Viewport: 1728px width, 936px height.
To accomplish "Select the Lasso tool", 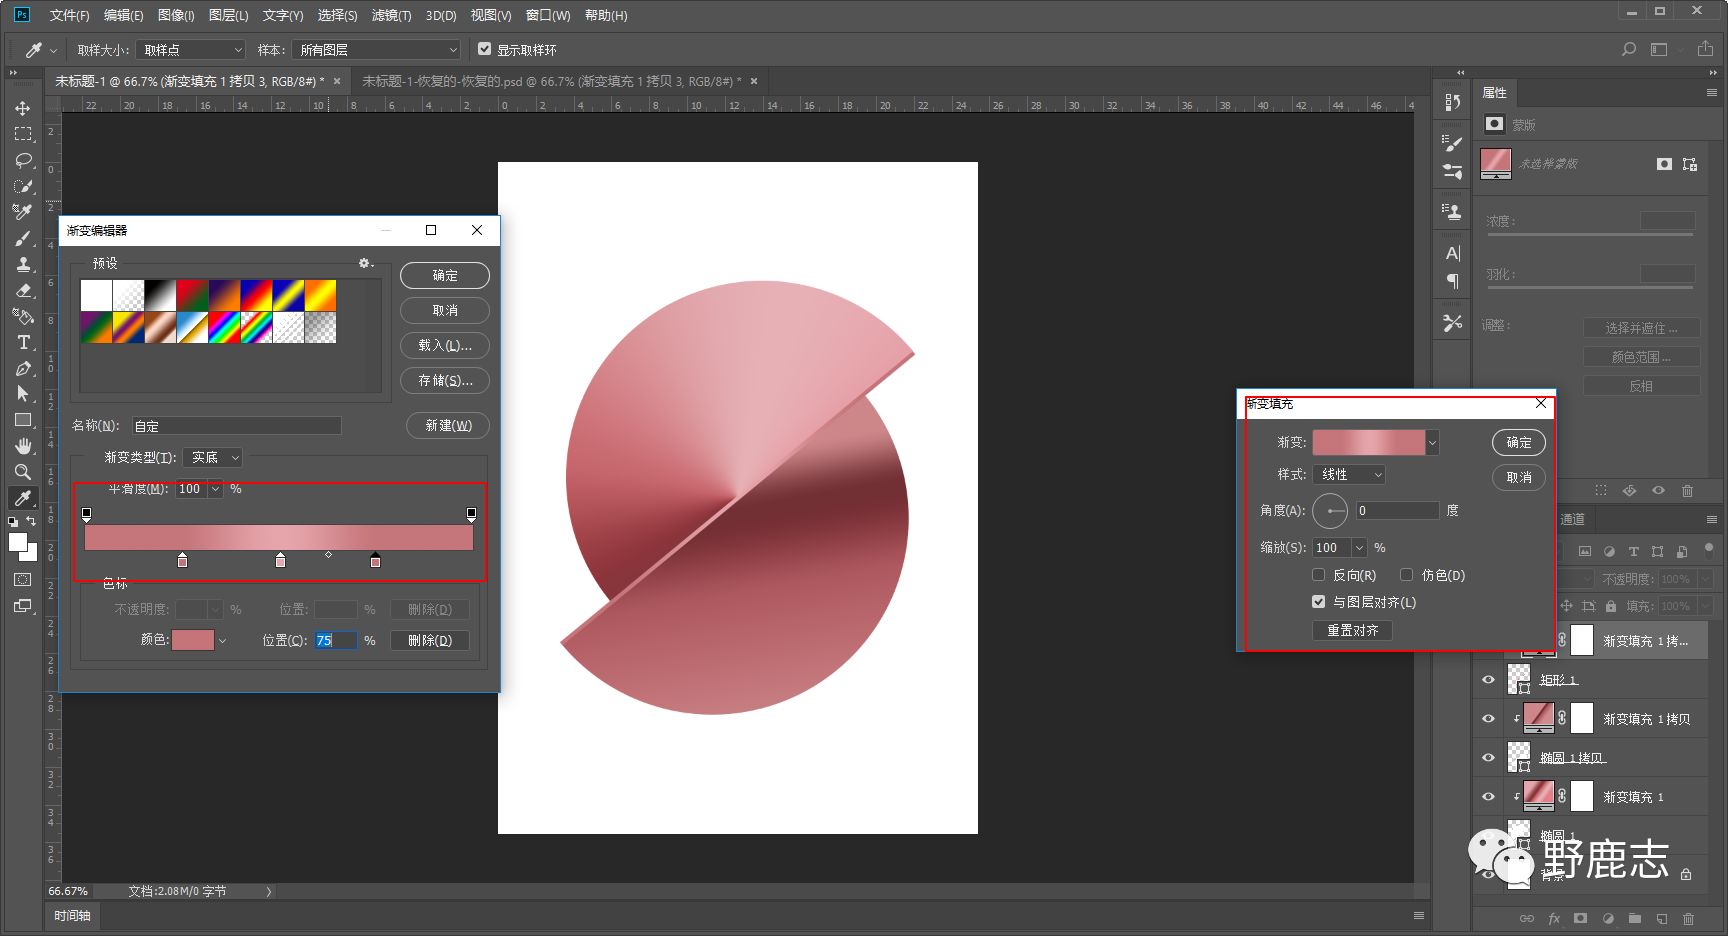I will coord(22,160).
